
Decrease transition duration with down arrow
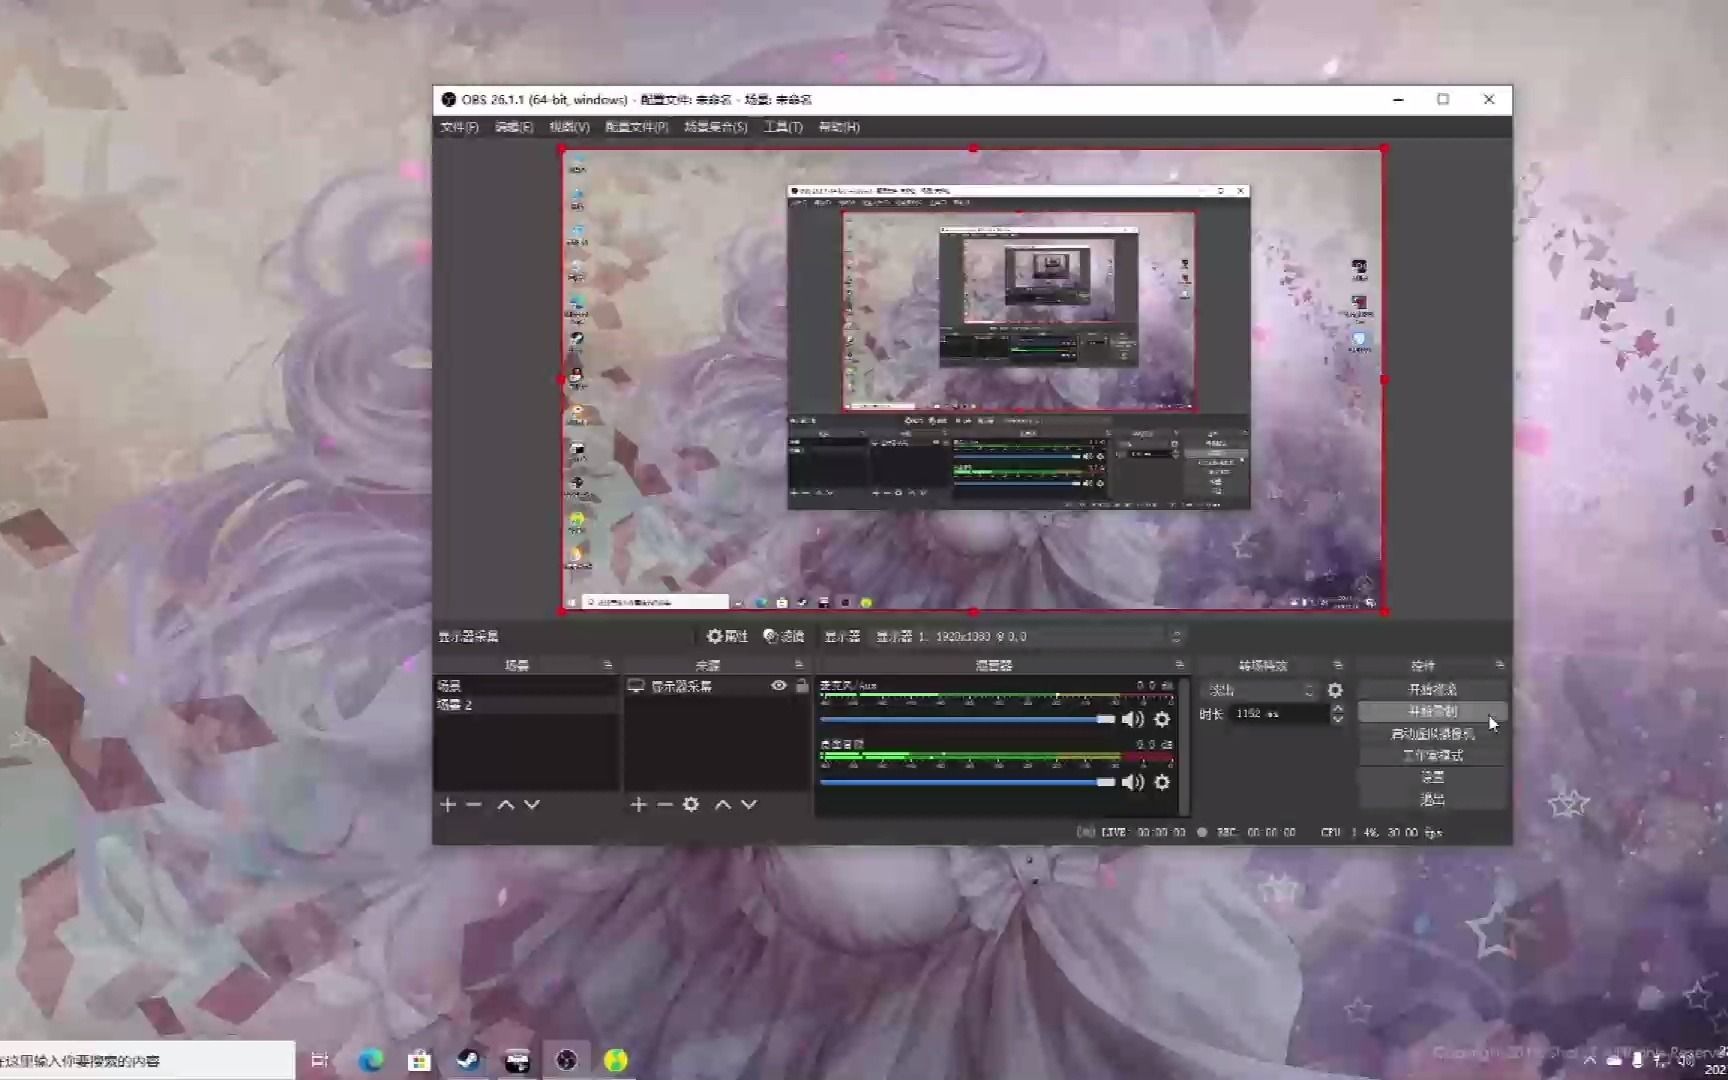click(1337, 719)
